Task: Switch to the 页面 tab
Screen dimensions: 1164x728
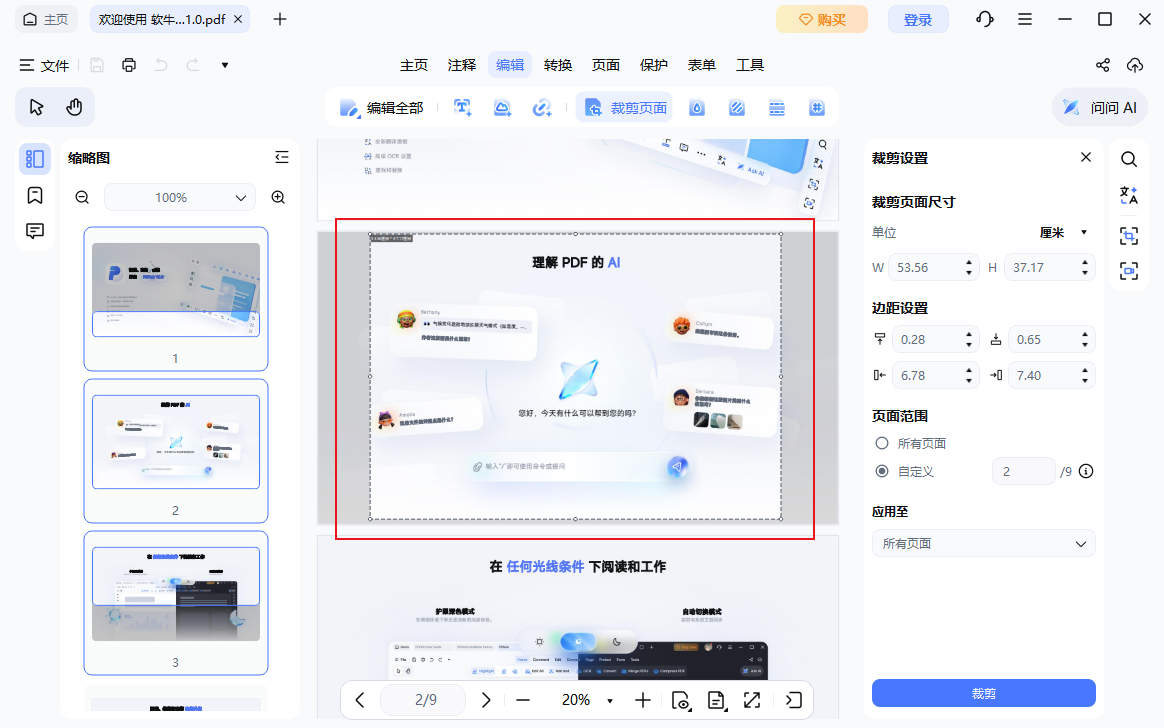Action: coord(606,65)
